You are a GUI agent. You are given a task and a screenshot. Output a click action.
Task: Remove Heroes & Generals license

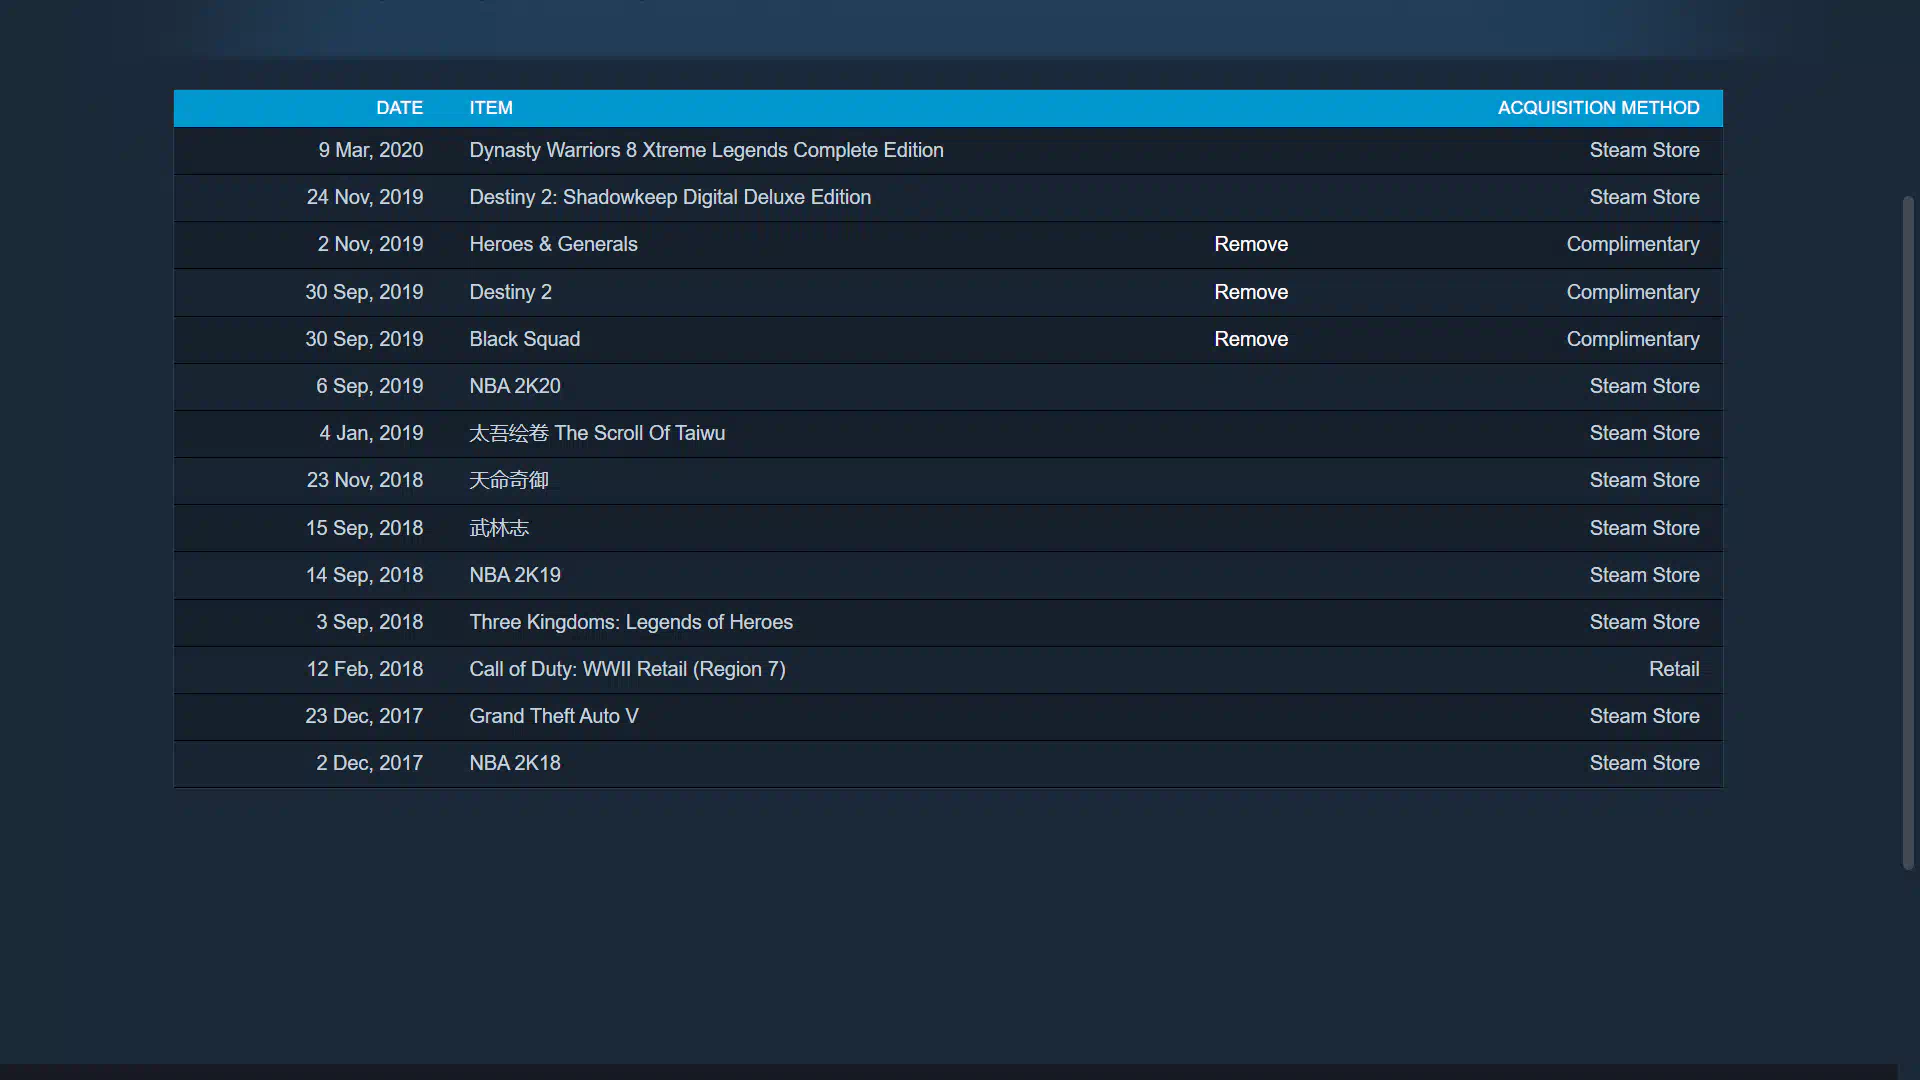tap(1250, 244)
